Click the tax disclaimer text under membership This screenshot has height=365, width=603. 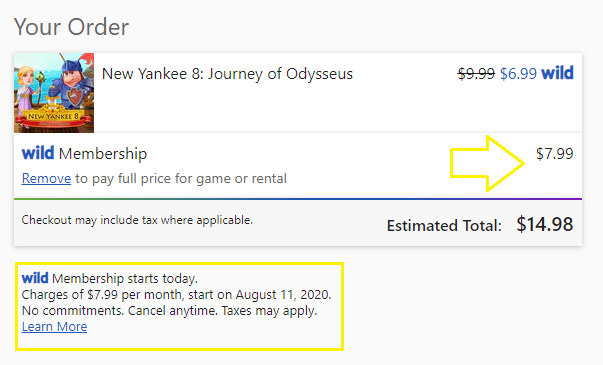click(137, 220)
